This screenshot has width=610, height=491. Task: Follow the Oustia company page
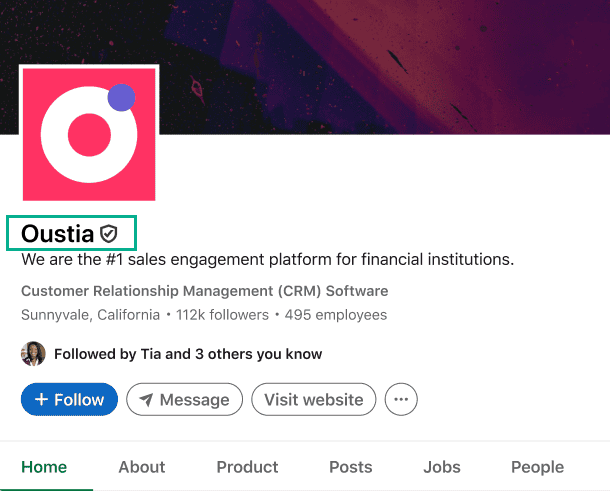coord(69,400)
